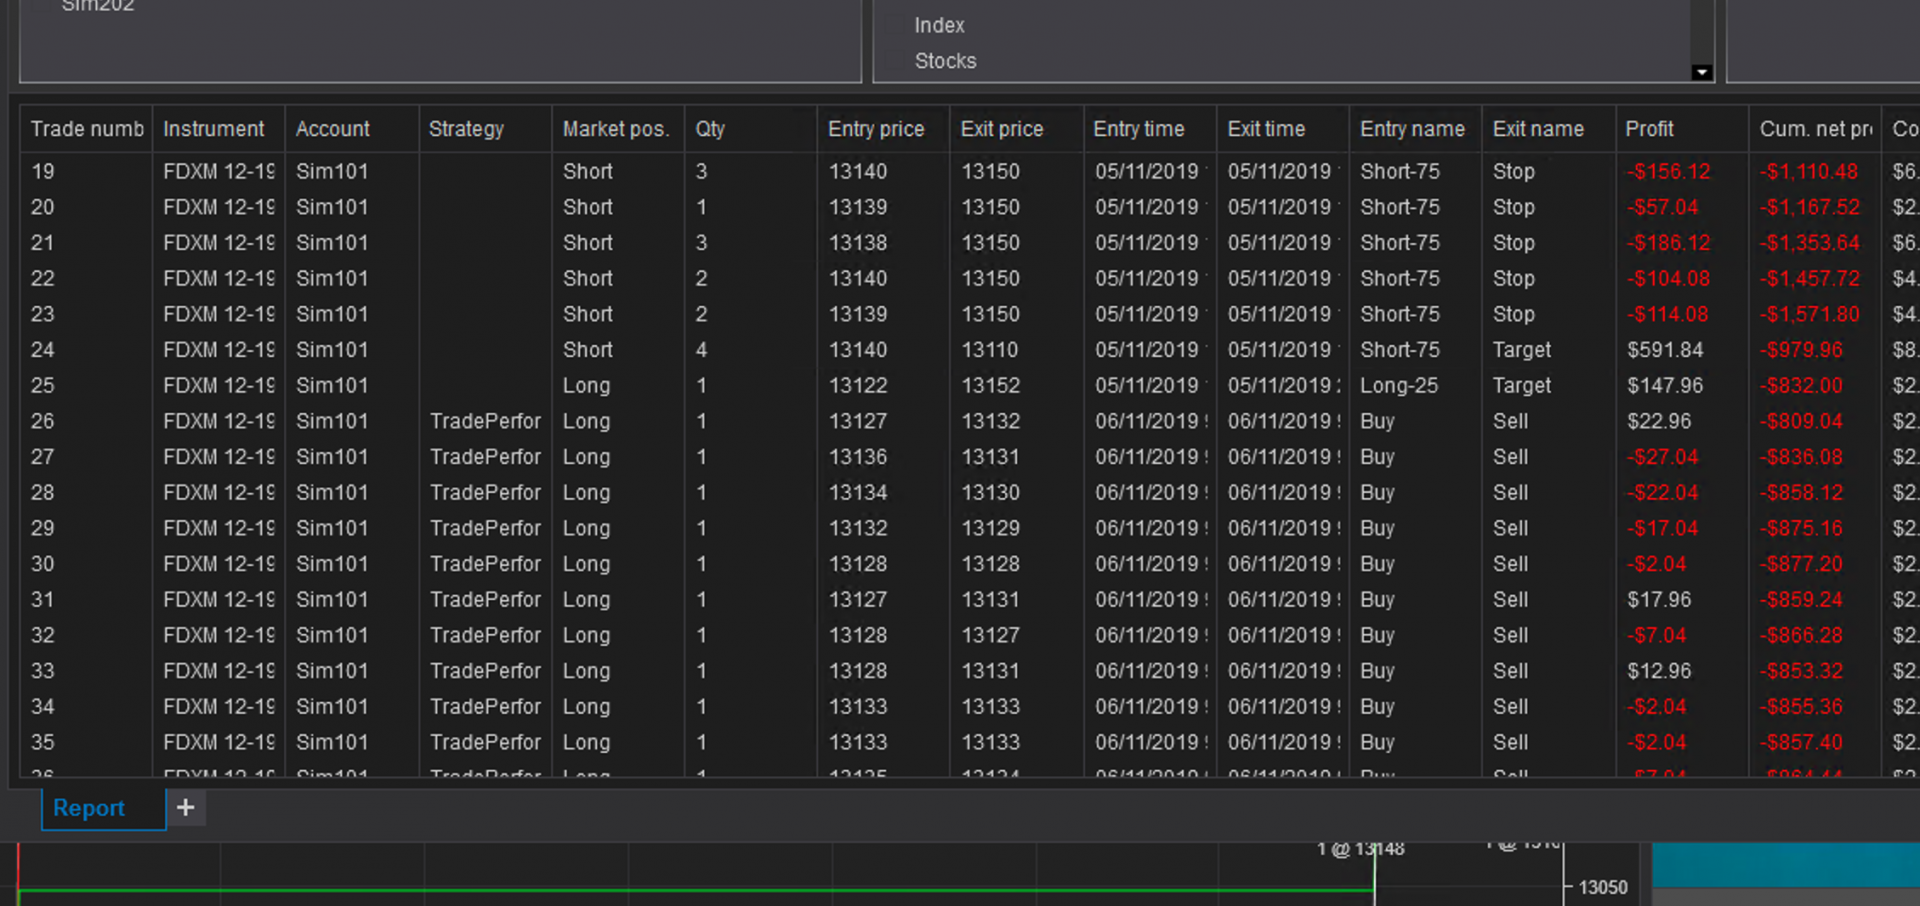Select Stocks in the instrument type list
The image size is (1920, 906).
point(945,61)
